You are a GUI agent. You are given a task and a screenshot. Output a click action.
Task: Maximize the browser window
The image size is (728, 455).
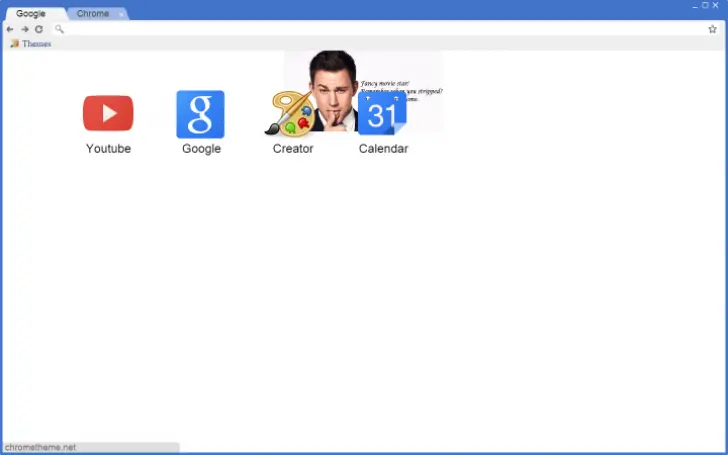click(x=704, y=6)
